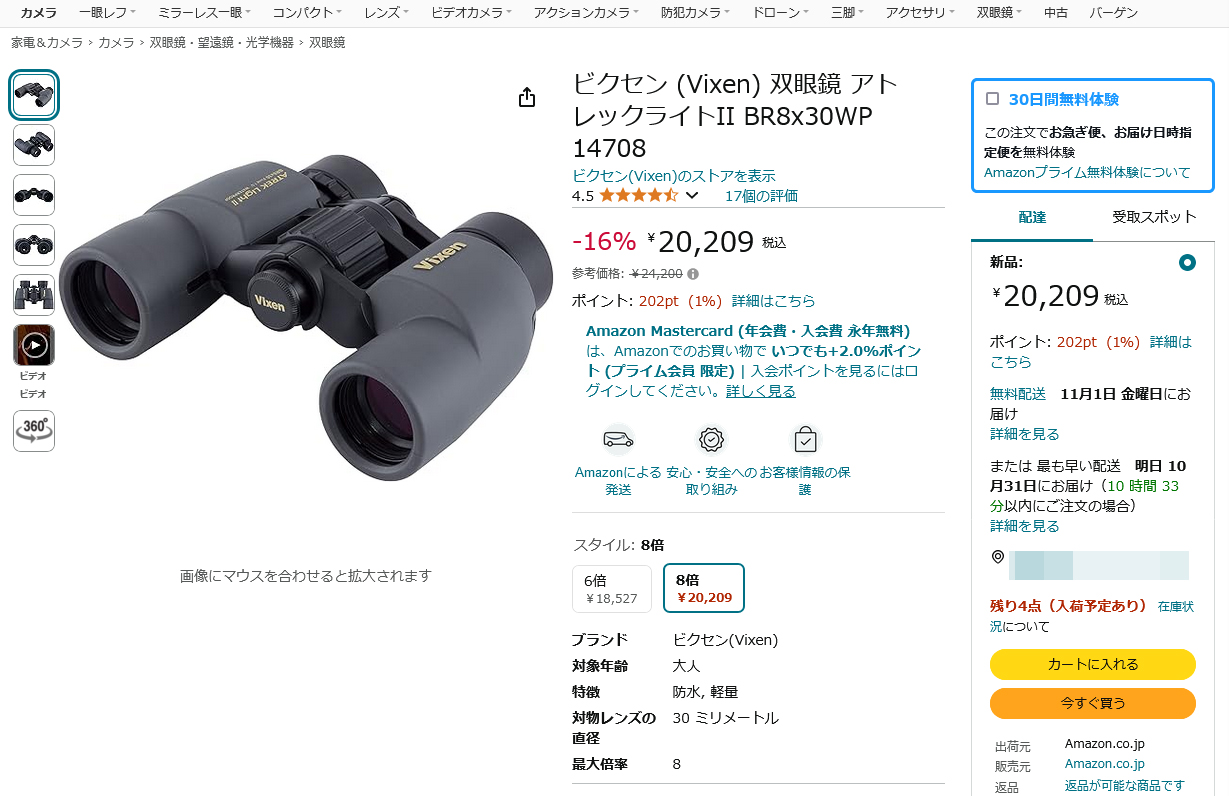1229x796 pixels.
Task: Select the second binoculars thumbnail image
Action: (x=34, y=145)
